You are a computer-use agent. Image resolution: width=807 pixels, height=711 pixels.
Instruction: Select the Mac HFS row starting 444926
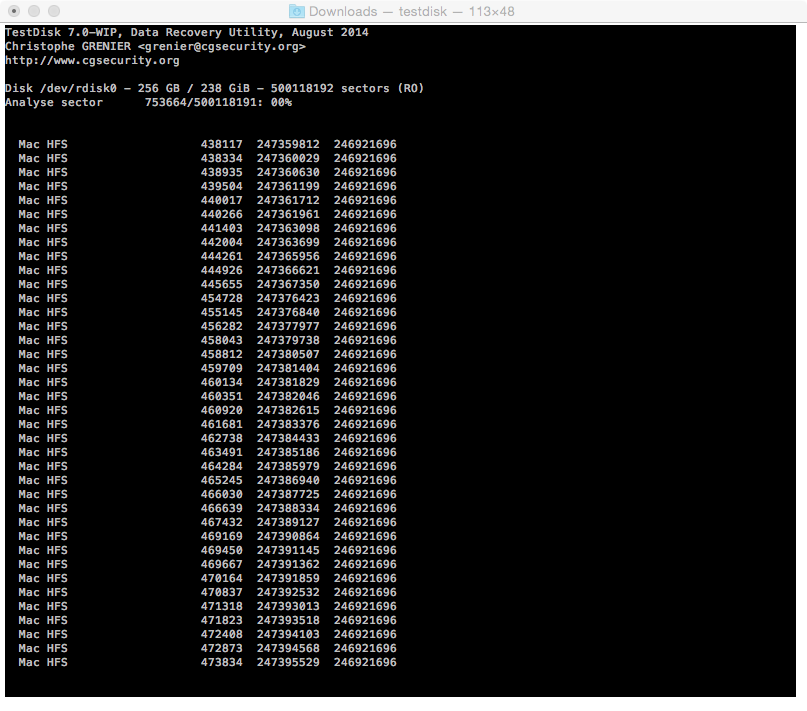pyautogui.click(x=207, y=270)
